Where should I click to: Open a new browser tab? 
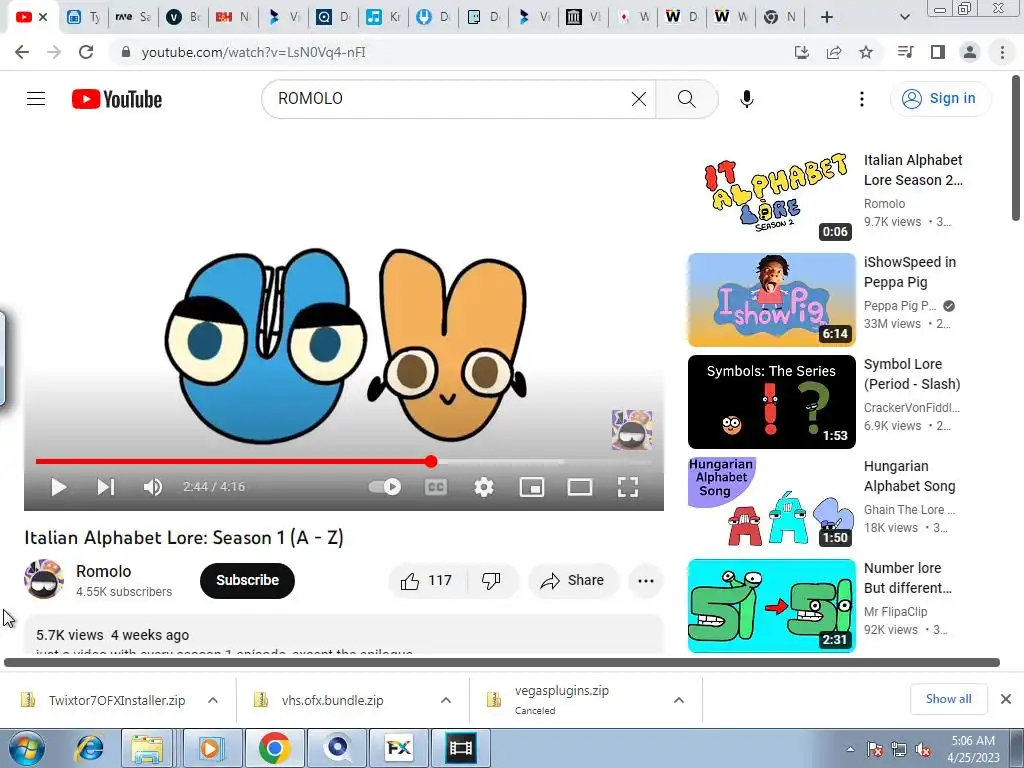click(827, 17)
